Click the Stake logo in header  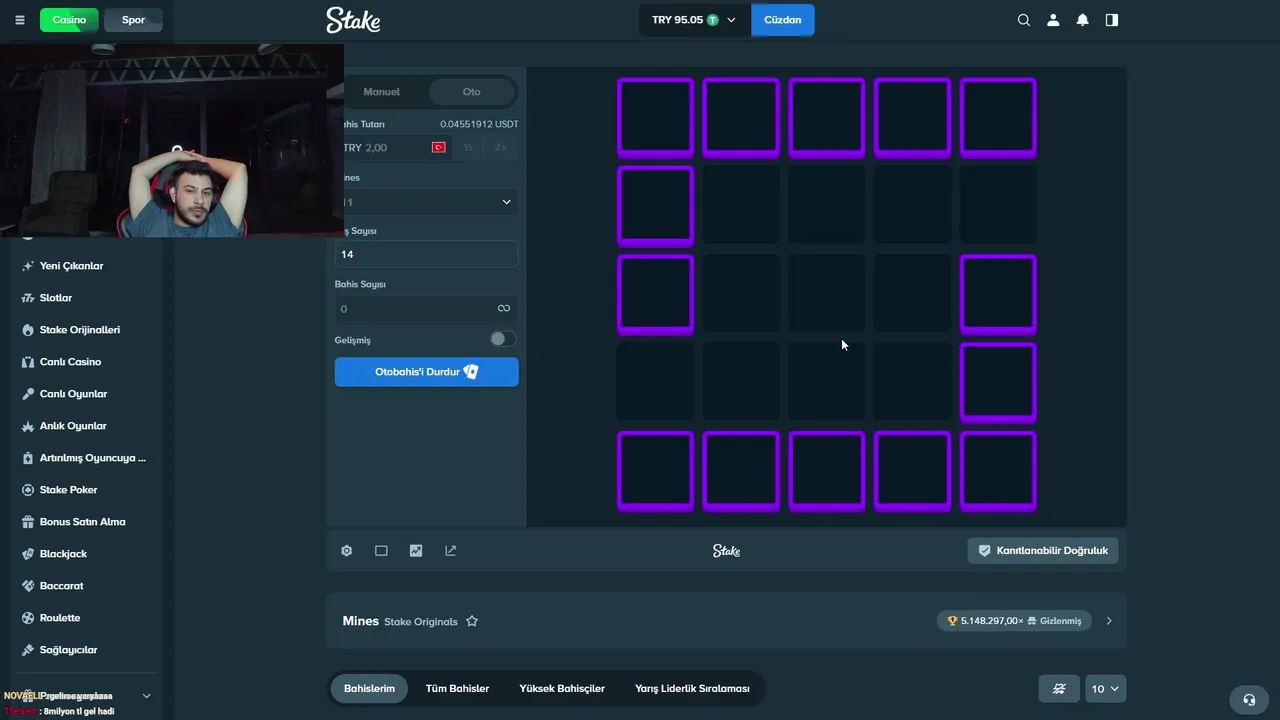coord(353,20)
